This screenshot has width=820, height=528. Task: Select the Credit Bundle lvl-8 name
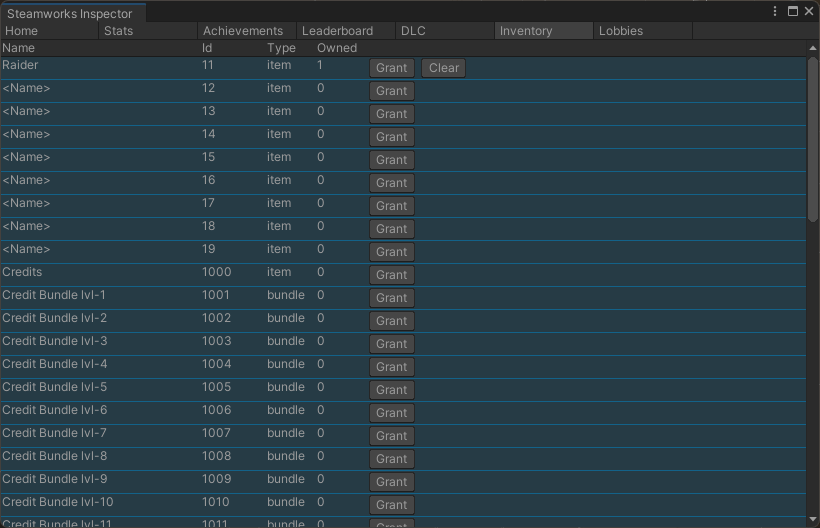(54, 456)
